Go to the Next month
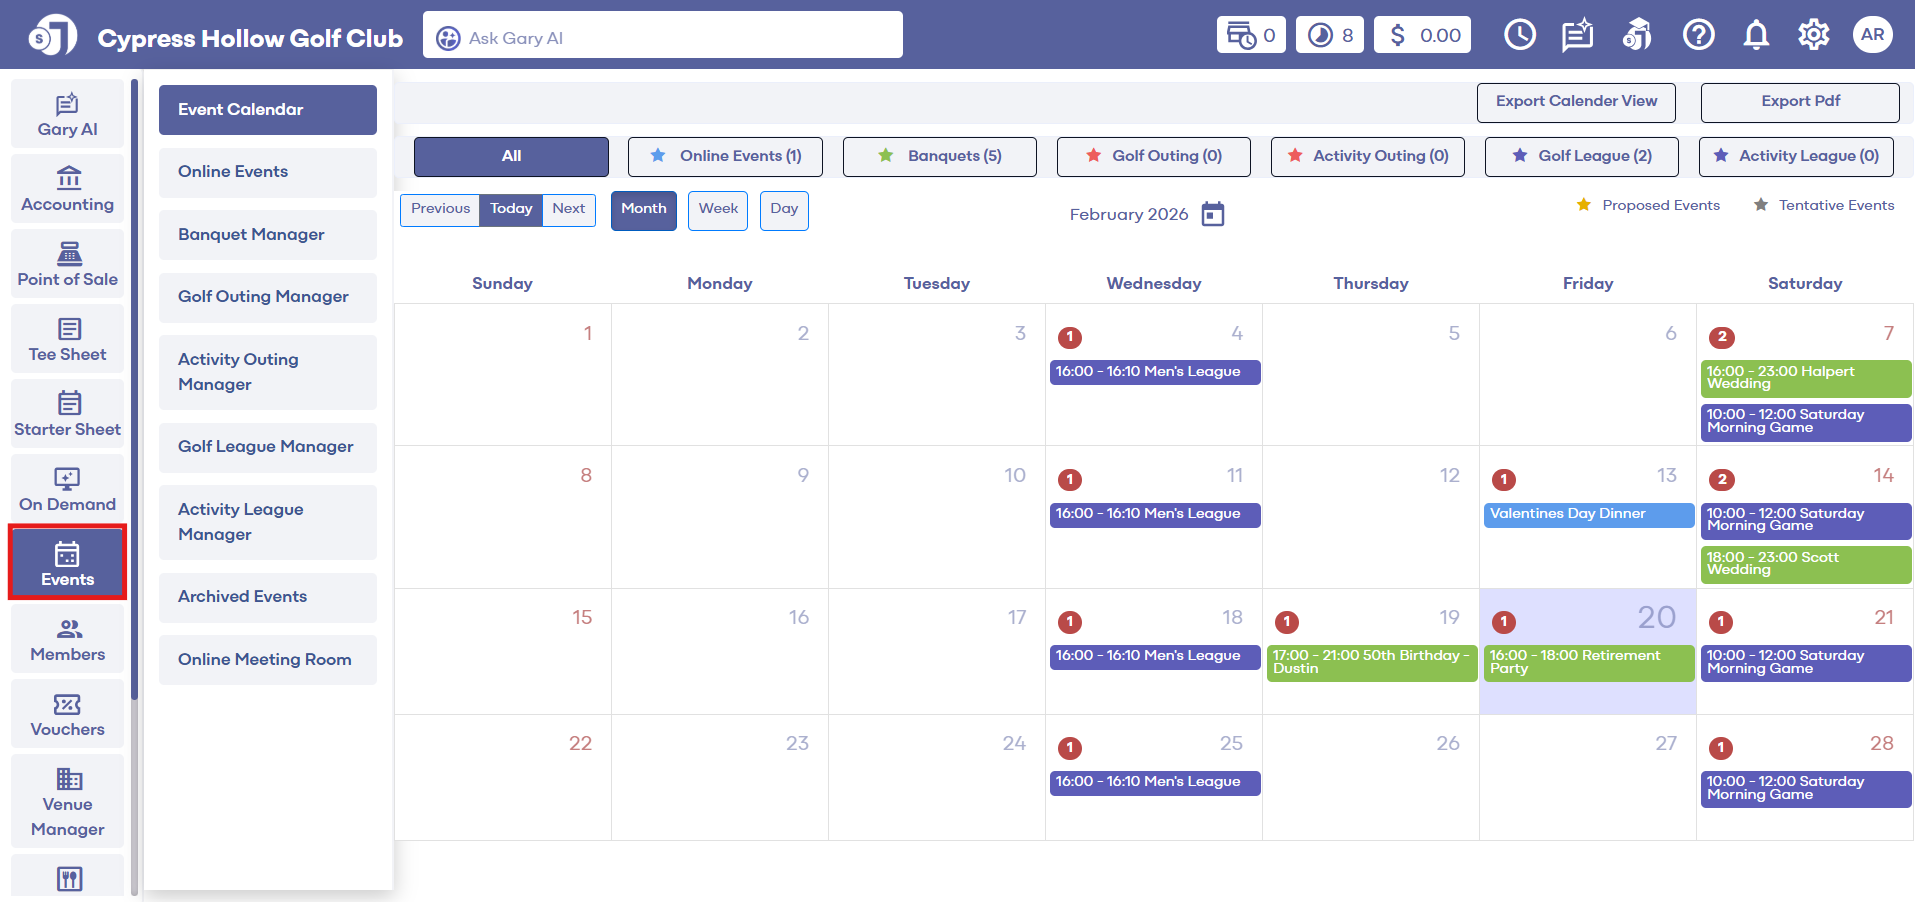Screen dimensions: 1915x902 click(568, 209)
